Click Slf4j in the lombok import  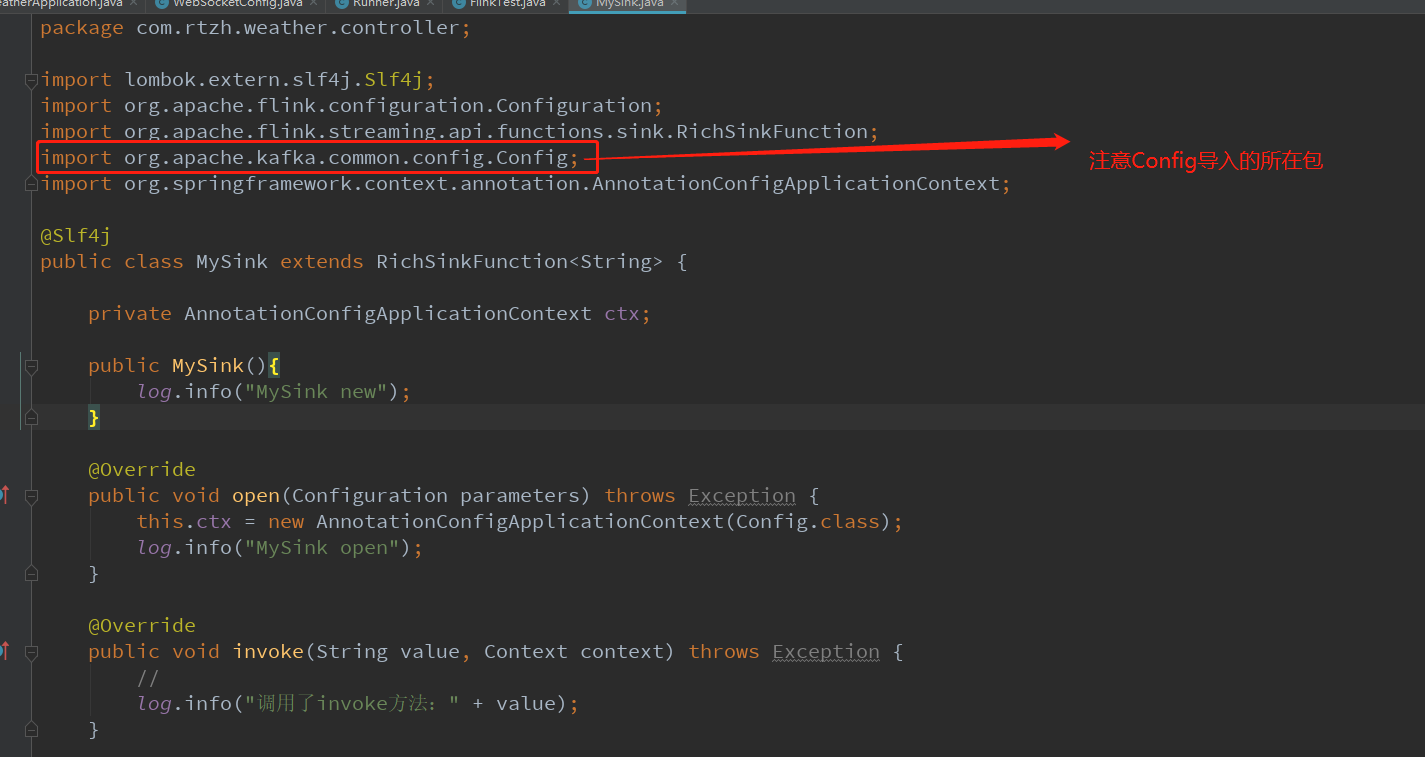pos(394,80)
